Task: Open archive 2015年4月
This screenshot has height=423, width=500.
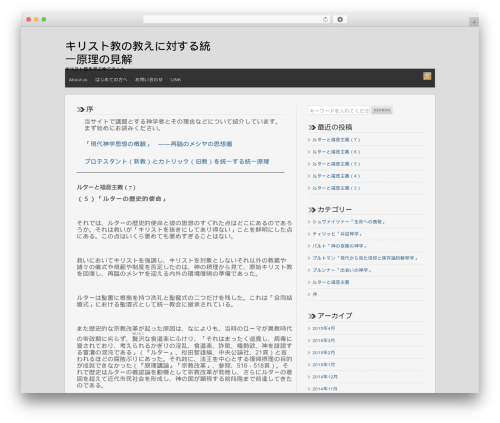Action: (x=323, y=328)
